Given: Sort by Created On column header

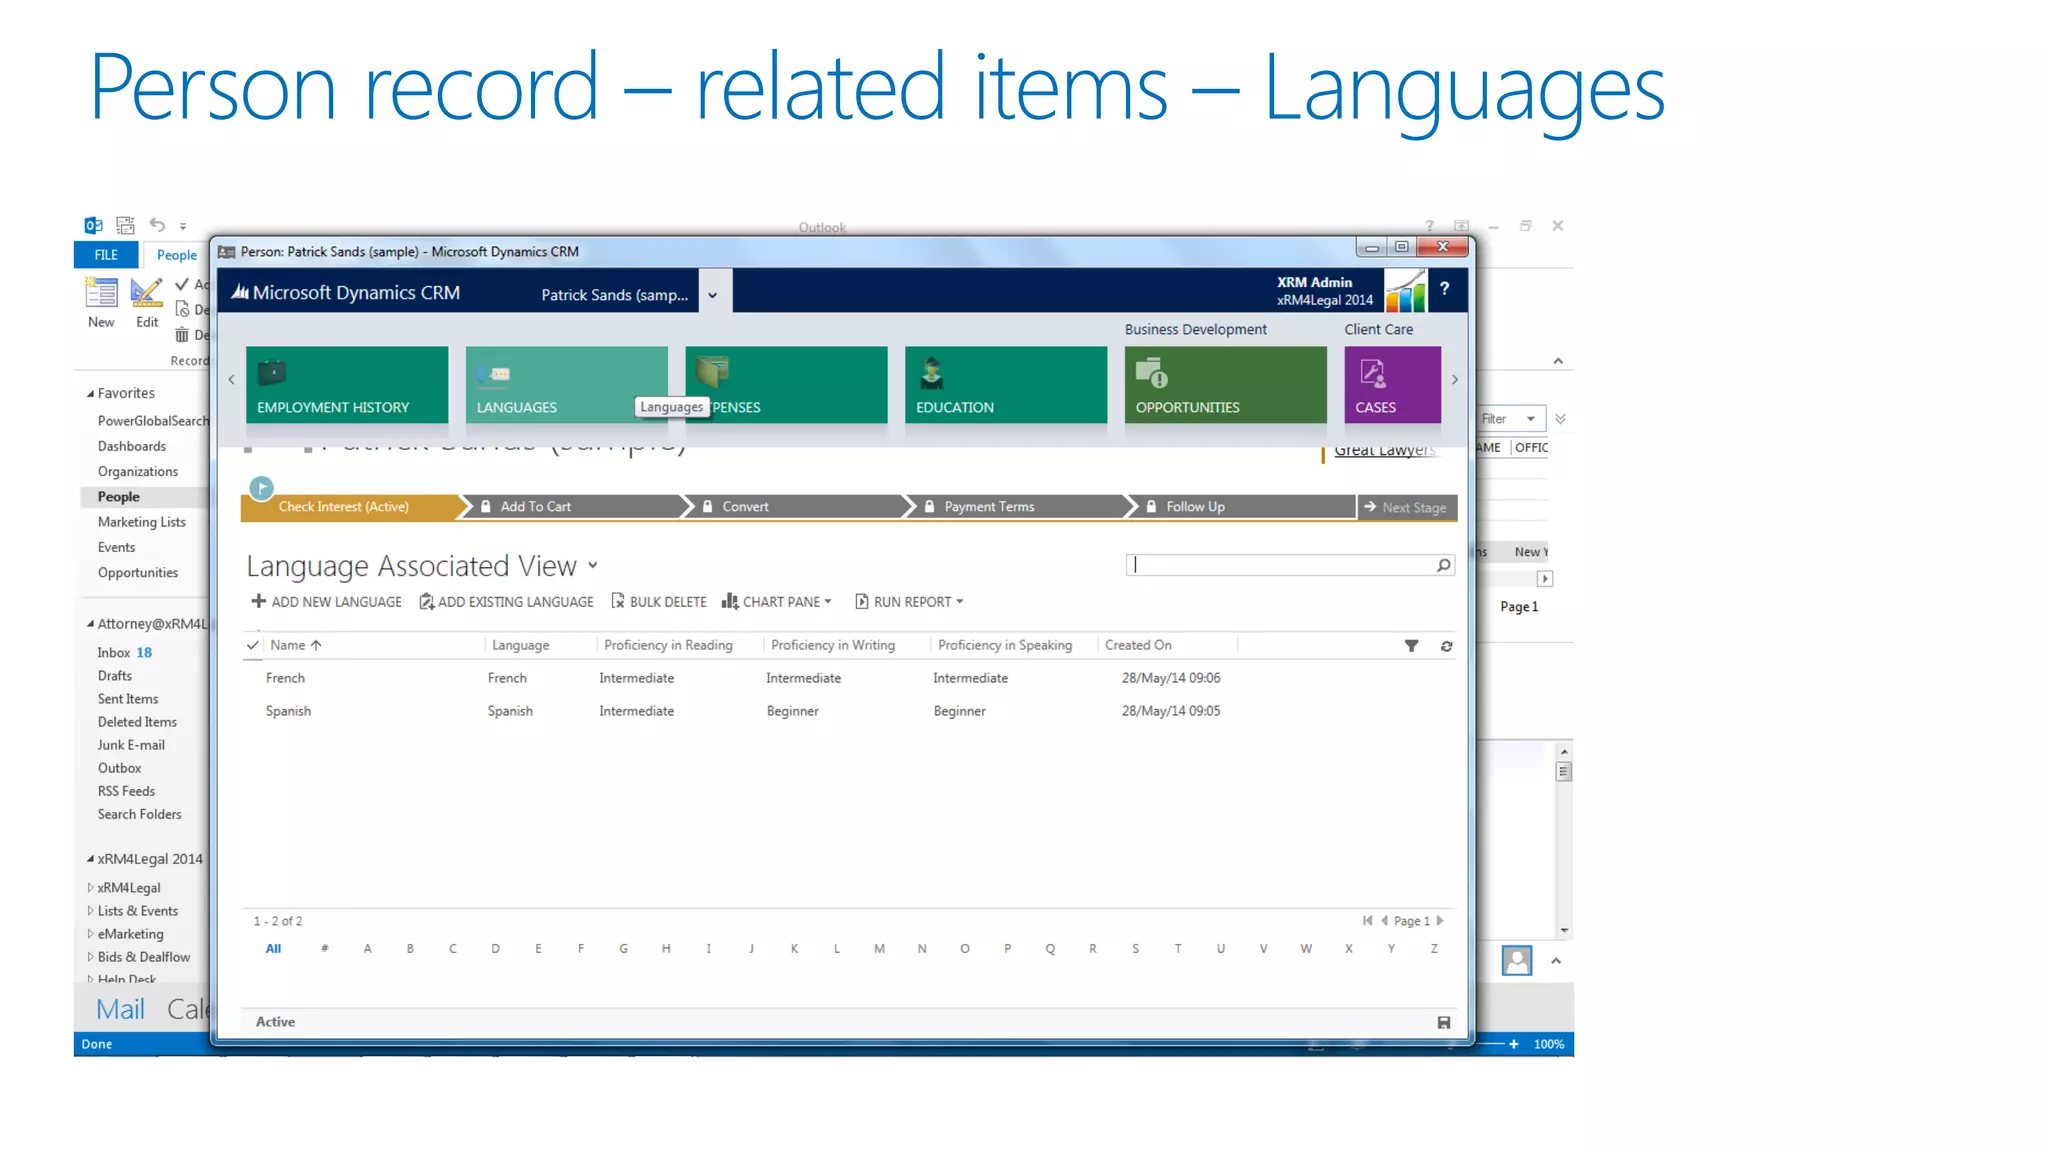Looking at the screenshot, I should point(1138,645).
